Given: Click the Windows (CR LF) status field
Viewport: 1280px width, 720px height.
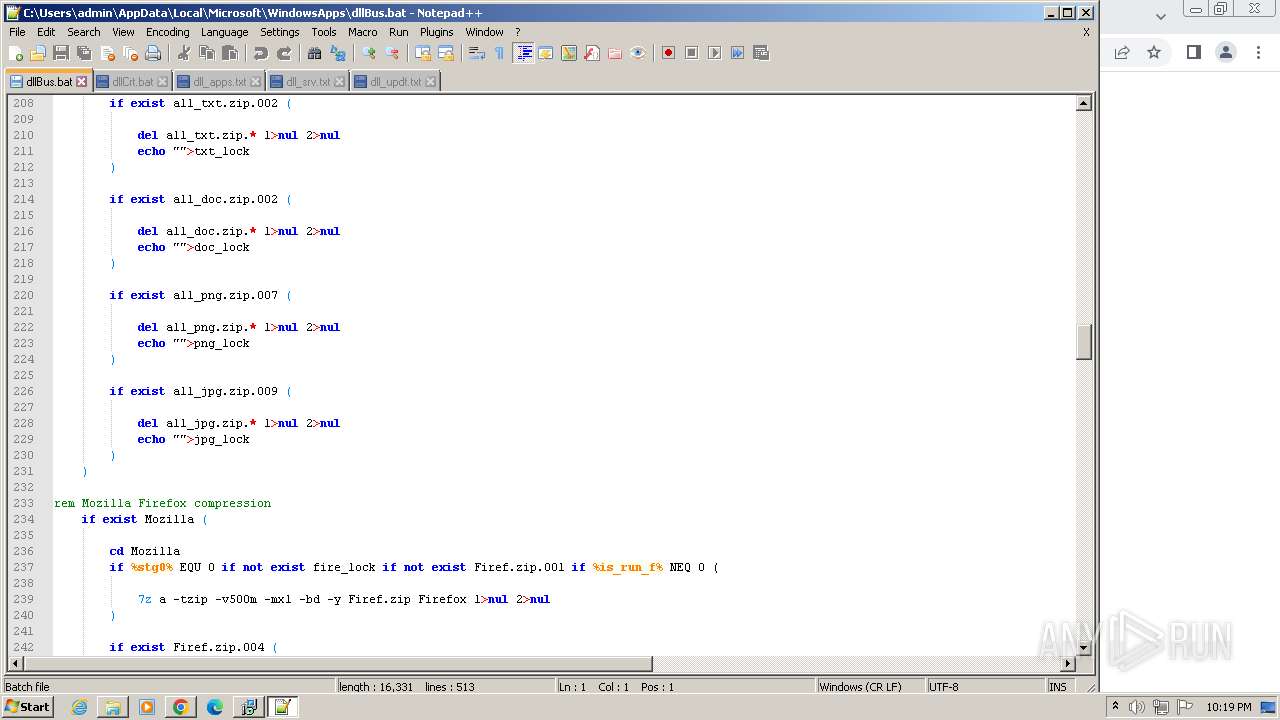Looking at the screenshot, I should pos(869,687).
